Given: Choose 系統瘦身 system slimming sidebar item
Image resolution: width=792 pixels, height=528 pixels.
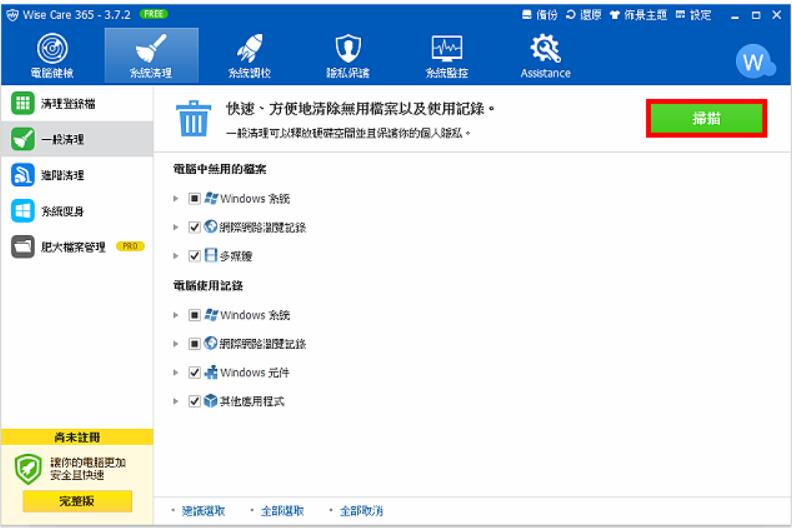Looking at the screenshot, I should pyautogui.click(x=77, y=211).
